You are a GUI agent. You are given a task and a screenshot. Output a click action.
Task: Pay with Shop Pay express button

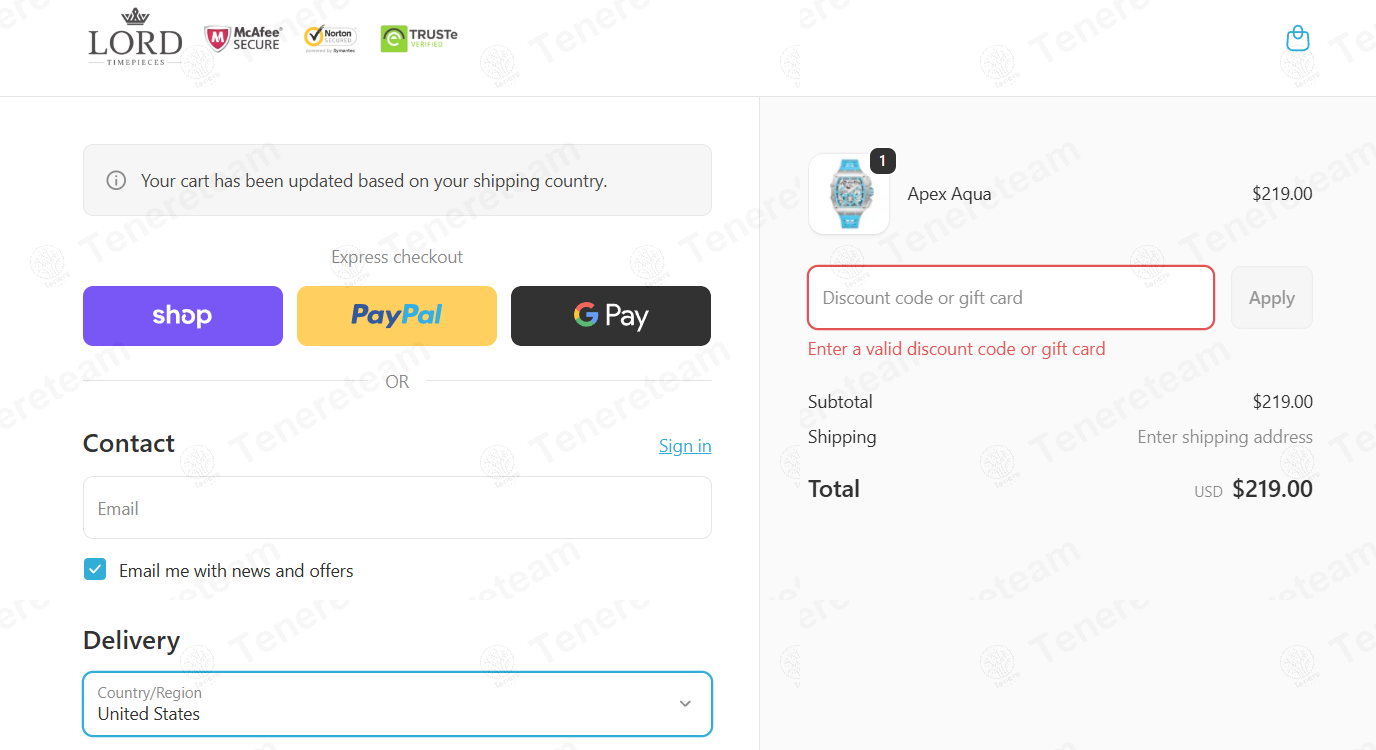183,316
